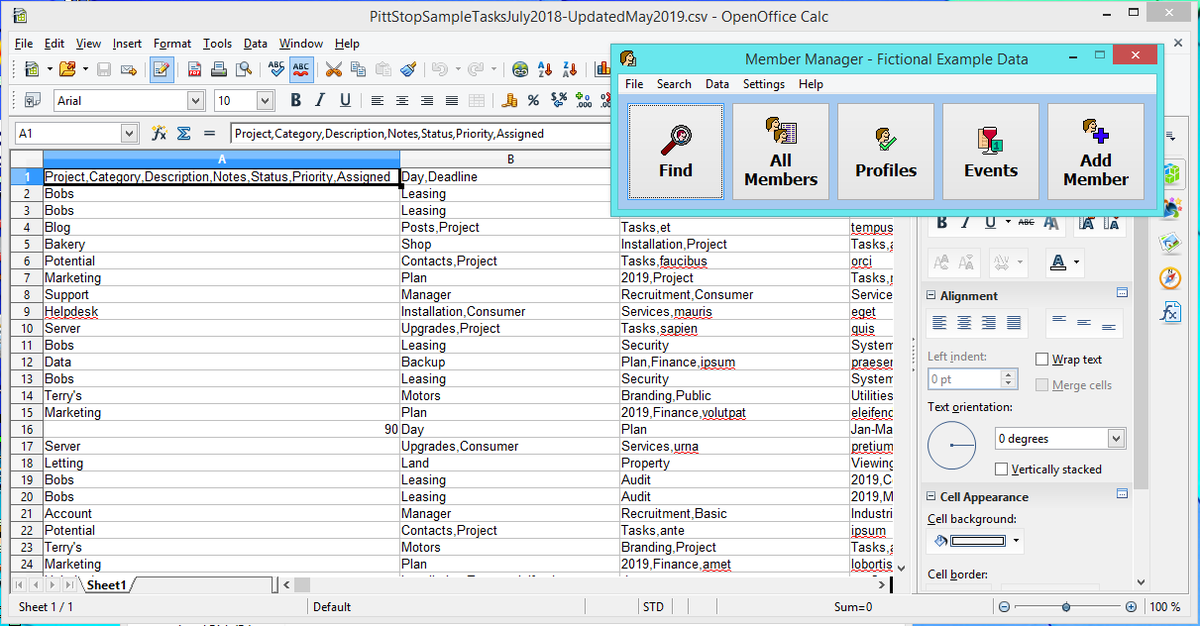
Task: Open Settings menu in Member Manager
Action: point(764,84)
